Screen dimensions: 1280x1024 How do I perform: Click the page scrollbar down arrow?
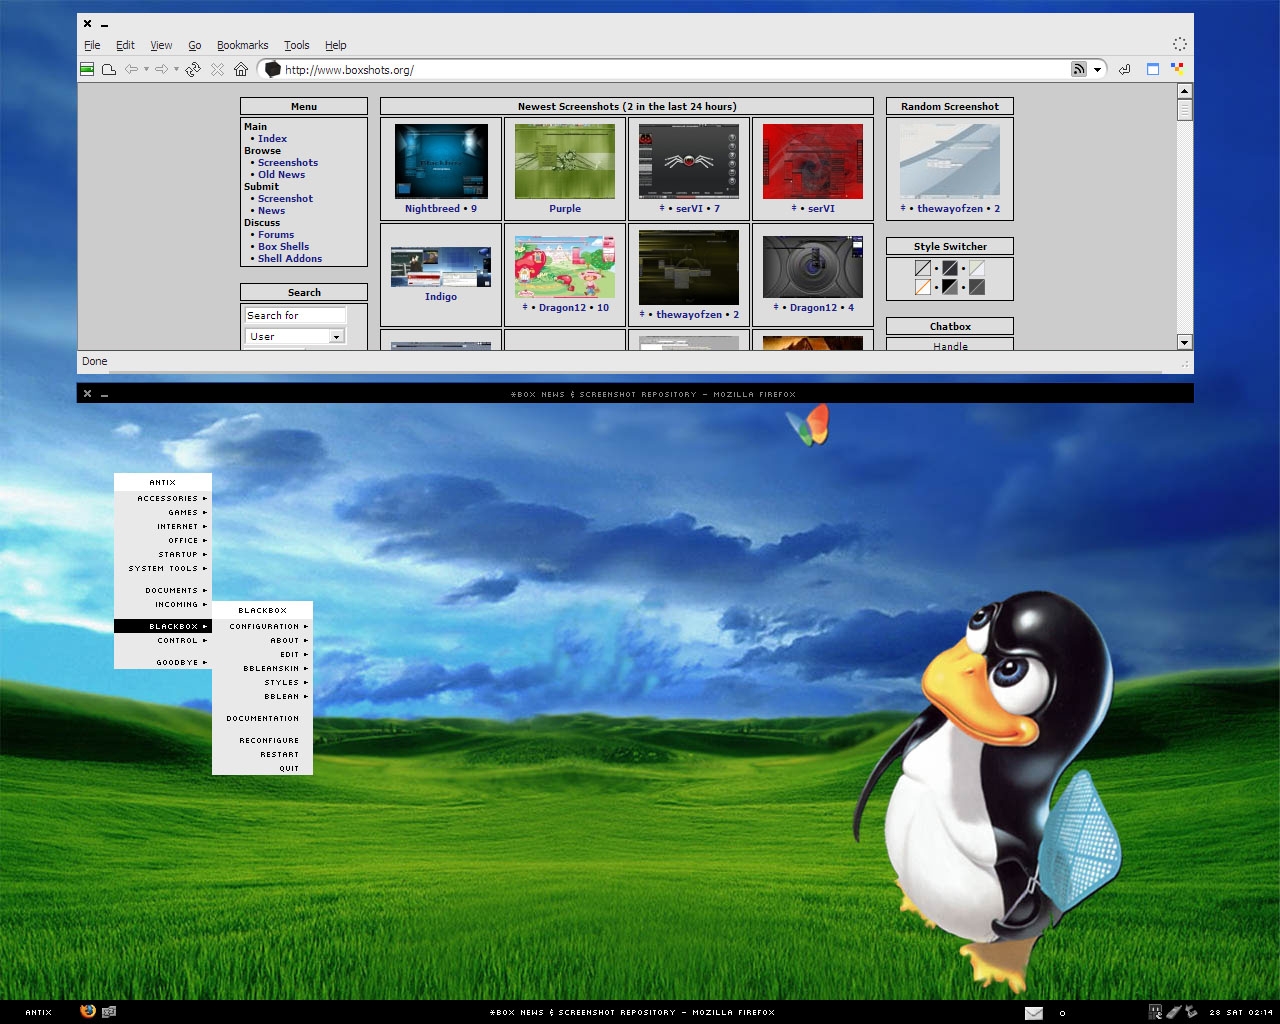tap(1184, 342)
